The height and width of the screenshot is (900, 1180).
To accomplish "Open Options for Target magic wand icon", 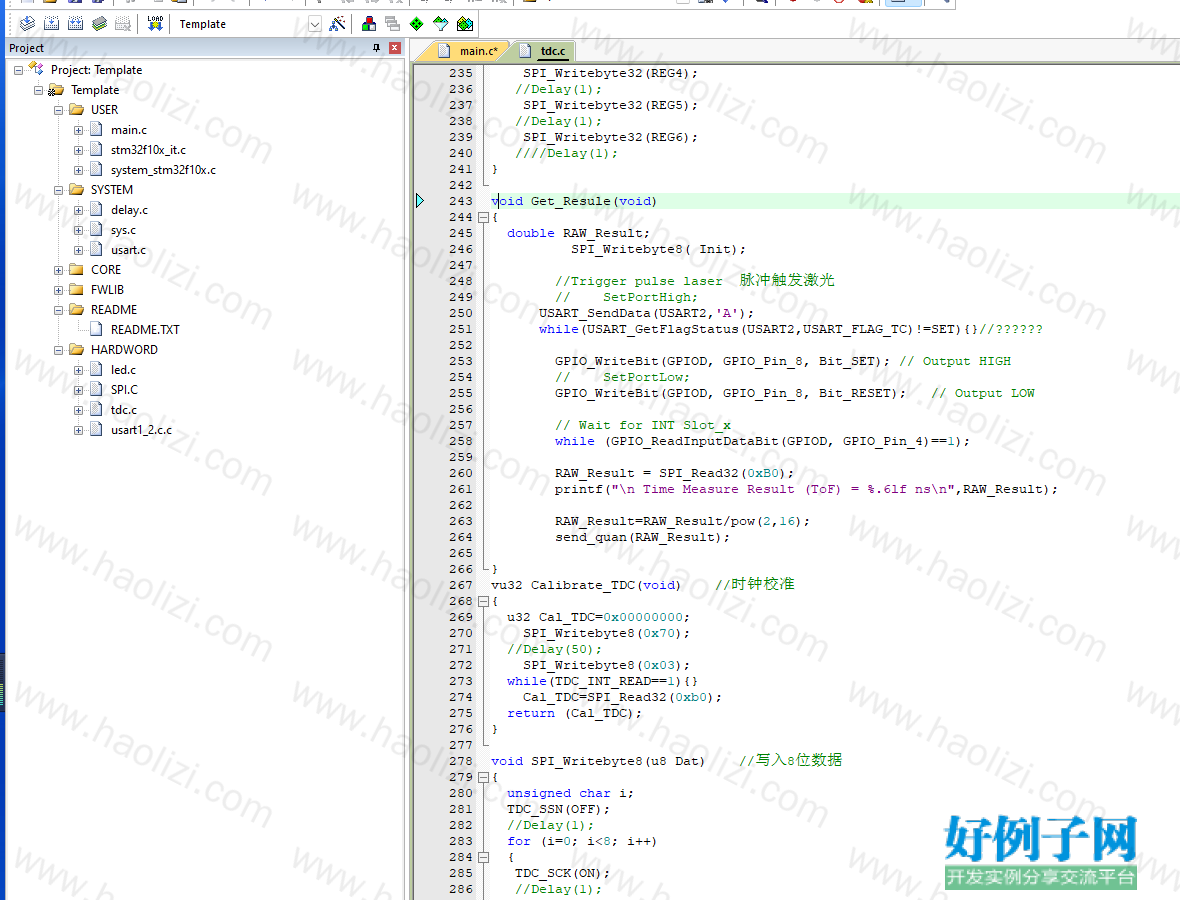I will click(x=338, y=24).
